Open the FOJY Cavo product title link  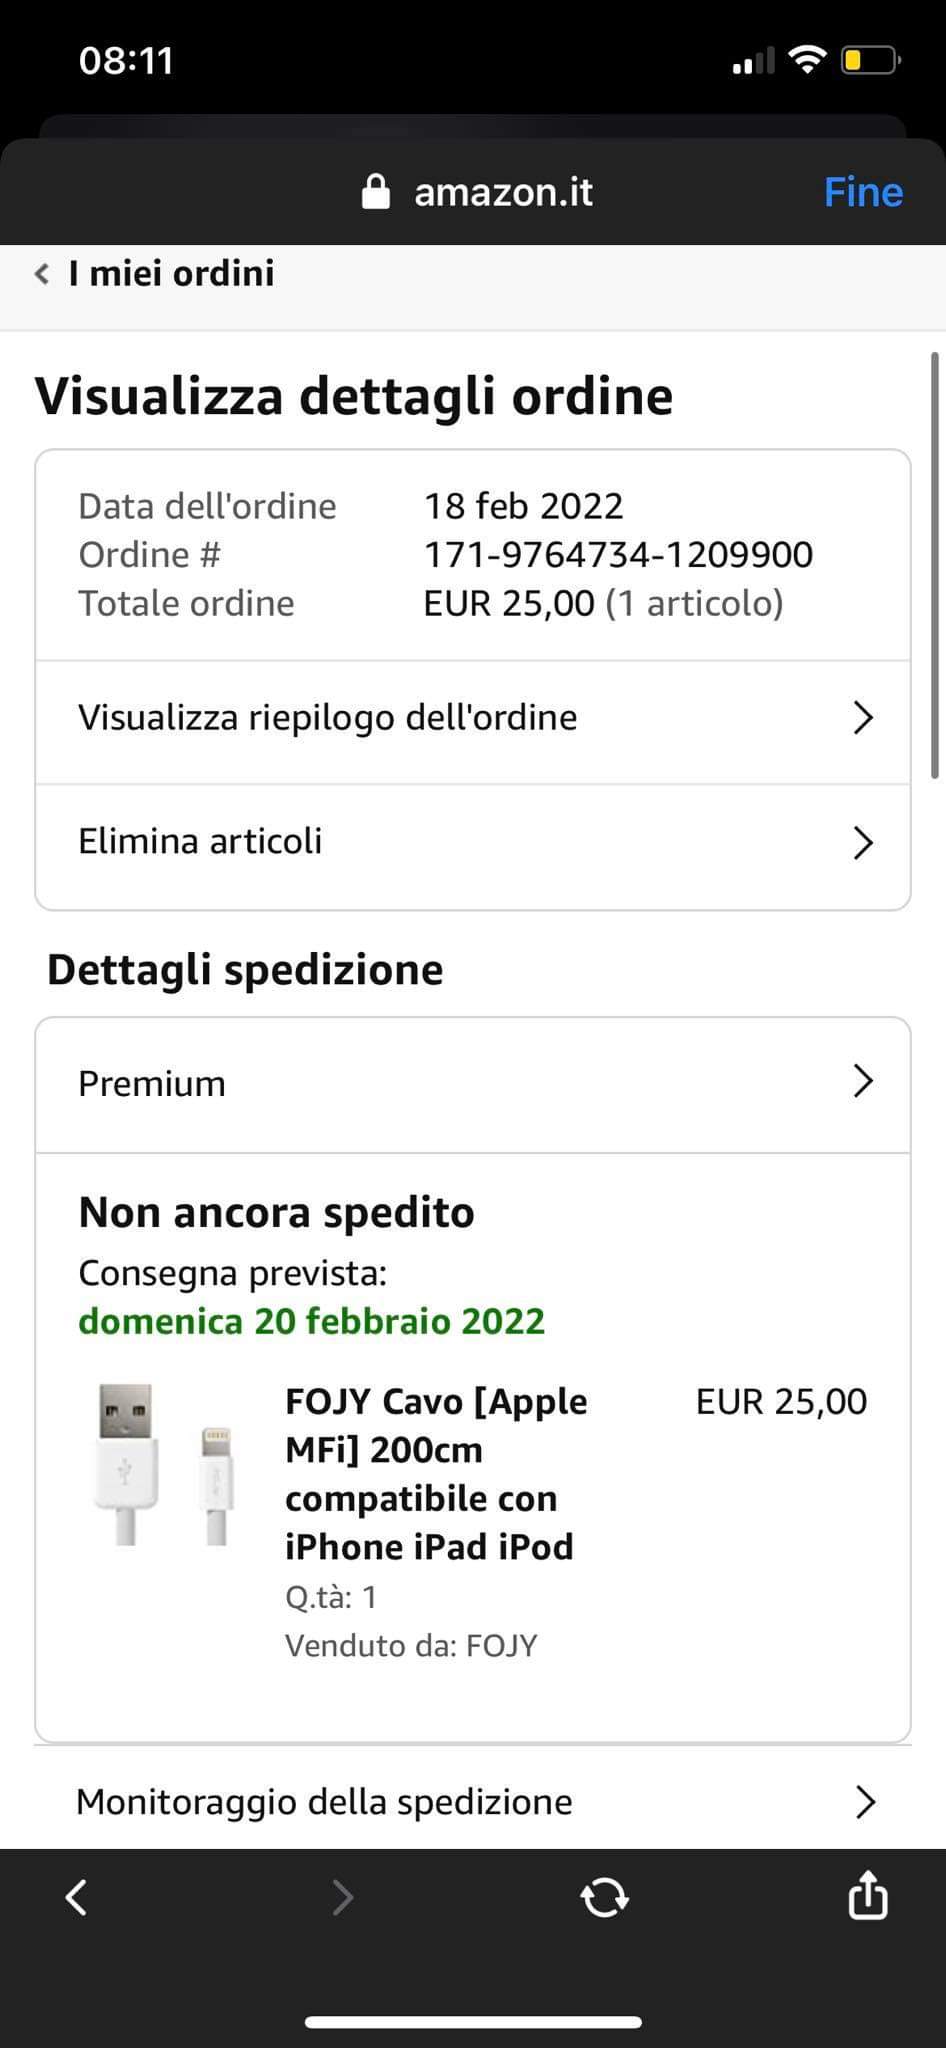[436, 1474]
